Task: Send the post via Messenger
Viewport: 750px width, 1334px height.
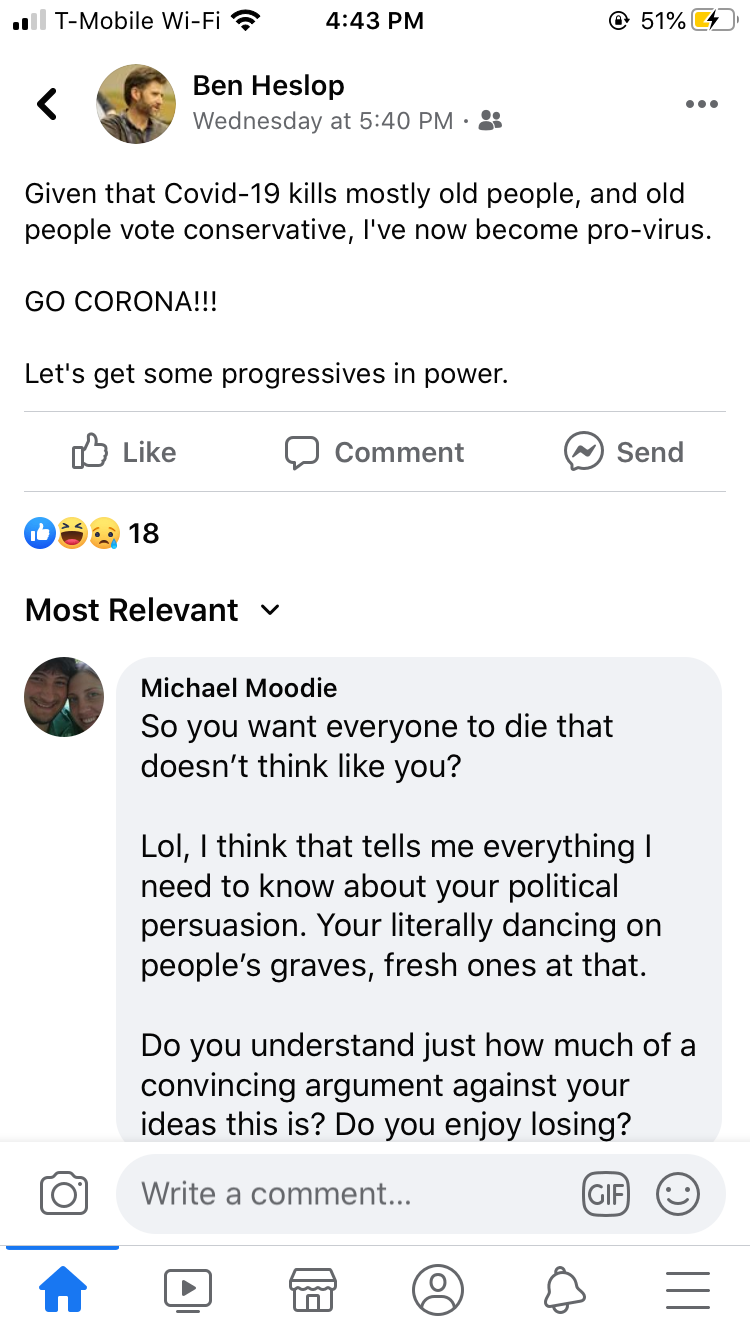Action: (x=624, y=452)
